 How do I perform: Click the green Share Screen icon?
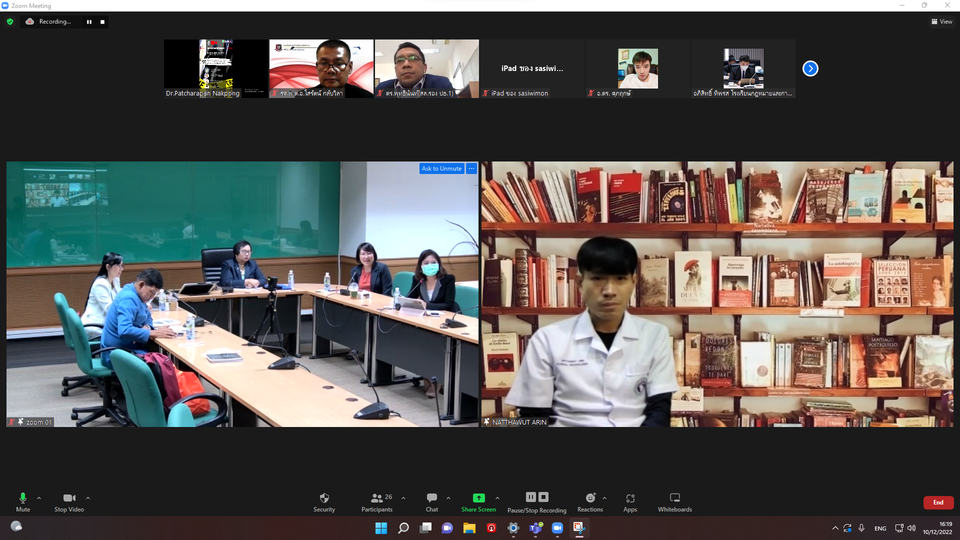click(x=478, y=498)
